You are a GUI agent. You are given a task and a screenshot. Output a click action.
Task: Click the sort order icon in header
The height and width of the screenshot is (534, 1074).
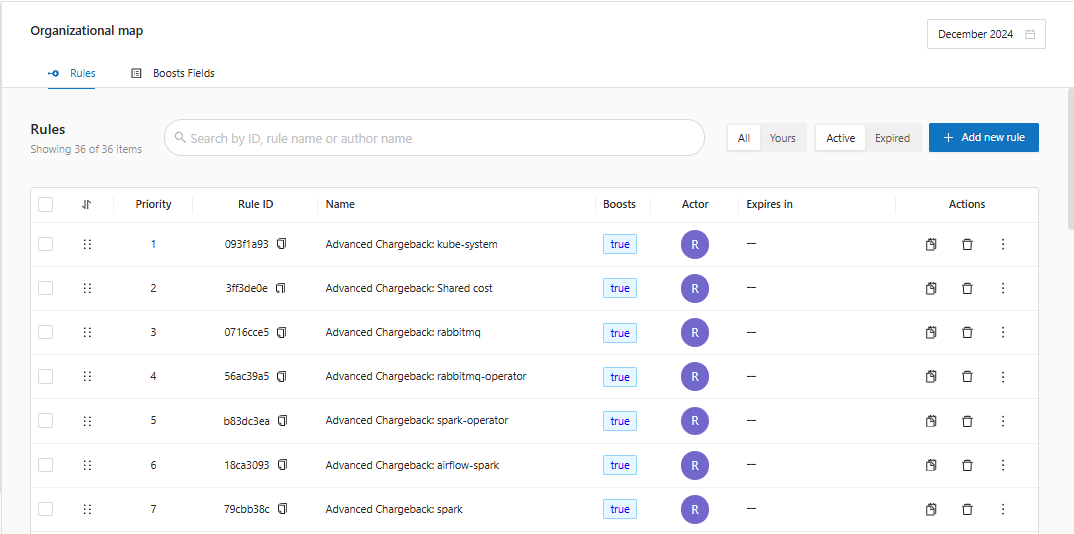87,204
